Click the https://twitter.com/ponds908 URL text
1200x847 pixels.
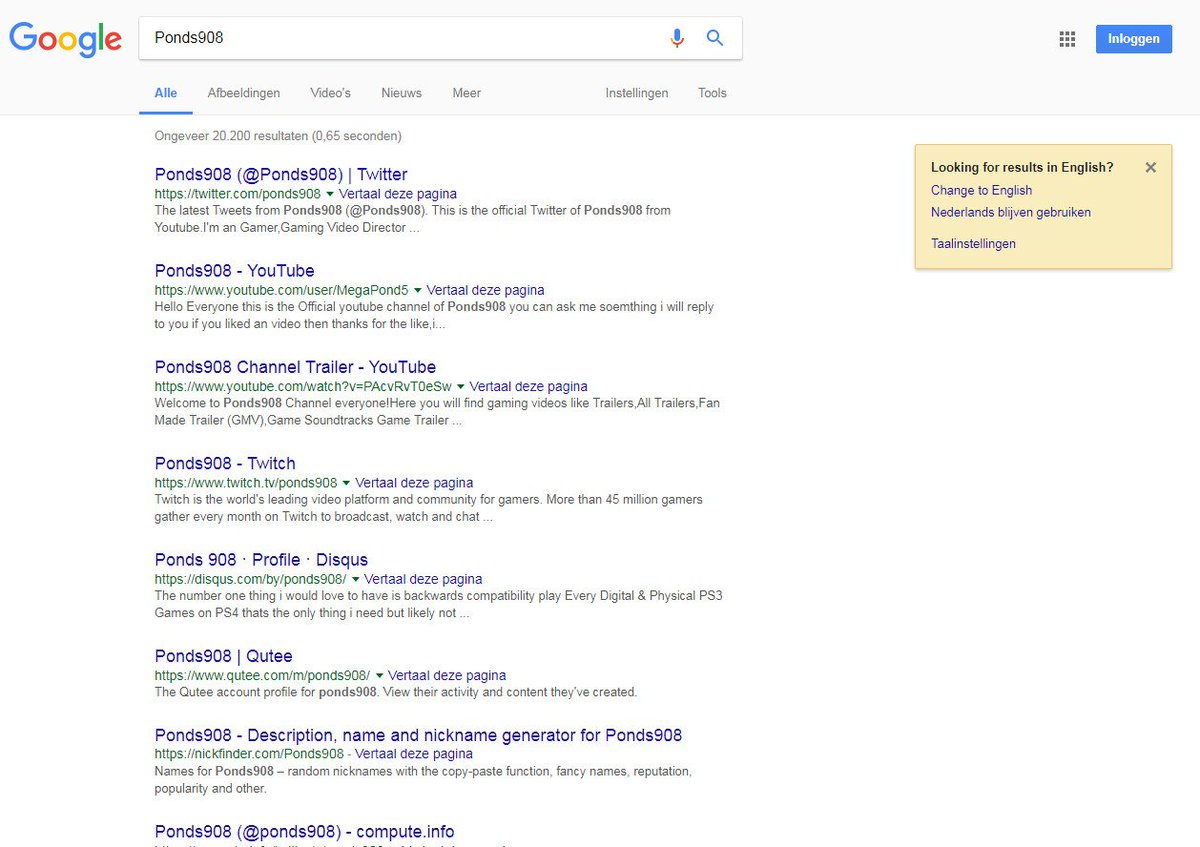pyautogui.click(x=238, y=194)
